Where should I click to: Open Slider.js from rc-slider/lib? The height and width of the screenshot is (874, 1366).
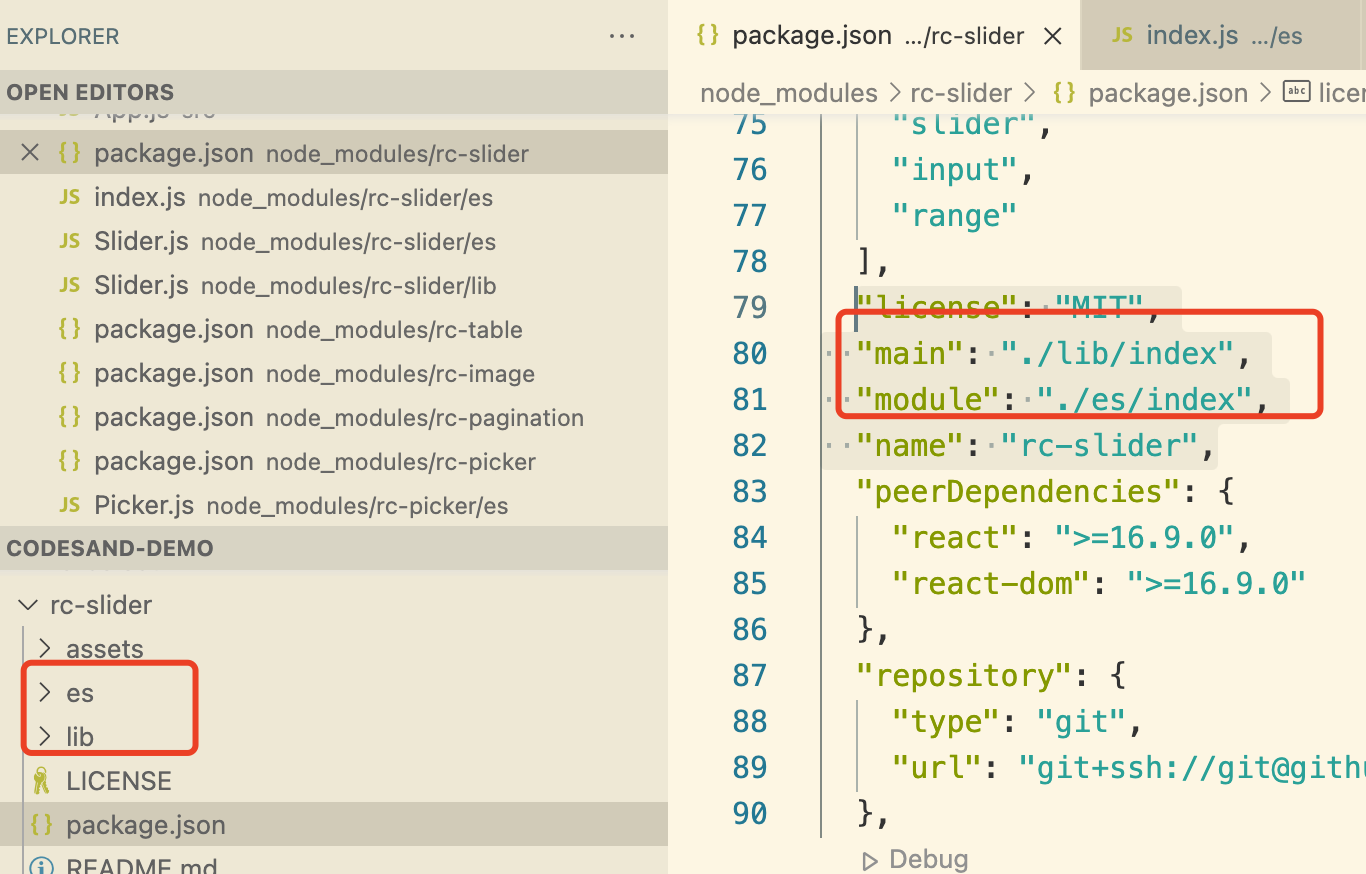[x=141, y=286]
